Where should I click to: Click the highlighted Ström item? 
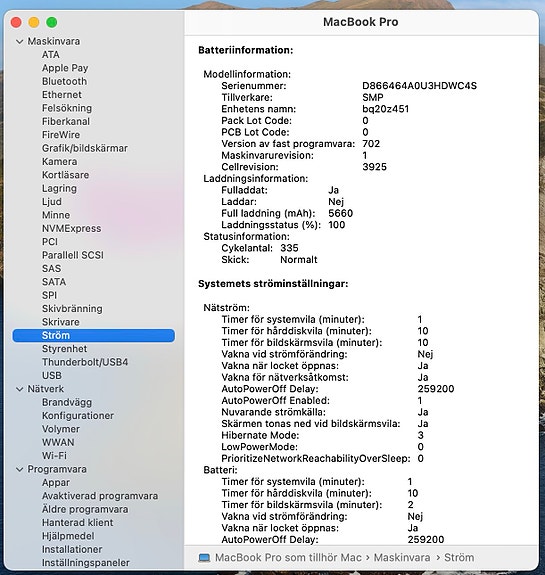click(94, 336)
